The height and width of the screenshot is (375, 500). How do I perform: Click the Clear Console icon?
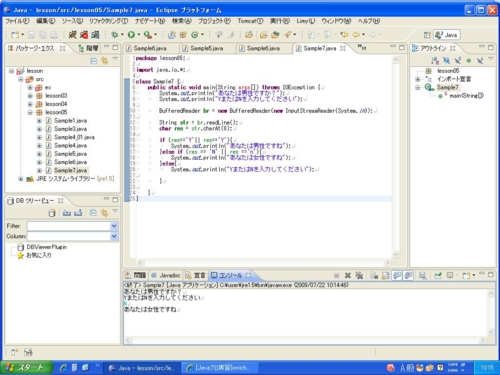(x=374, y=275)
